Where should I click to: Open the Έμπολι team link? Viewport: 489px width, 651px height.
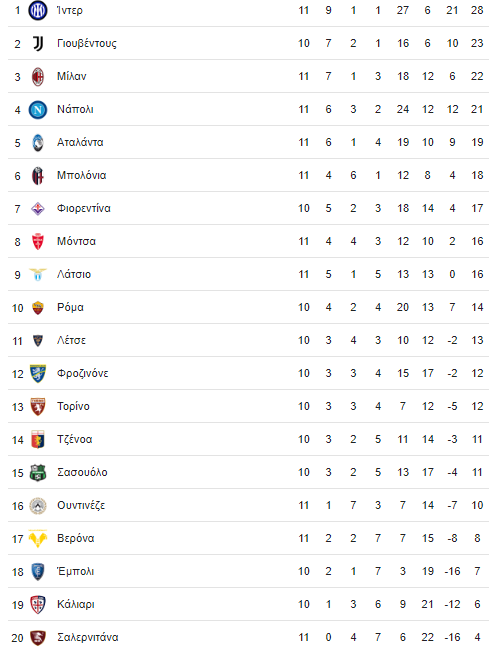75,571
